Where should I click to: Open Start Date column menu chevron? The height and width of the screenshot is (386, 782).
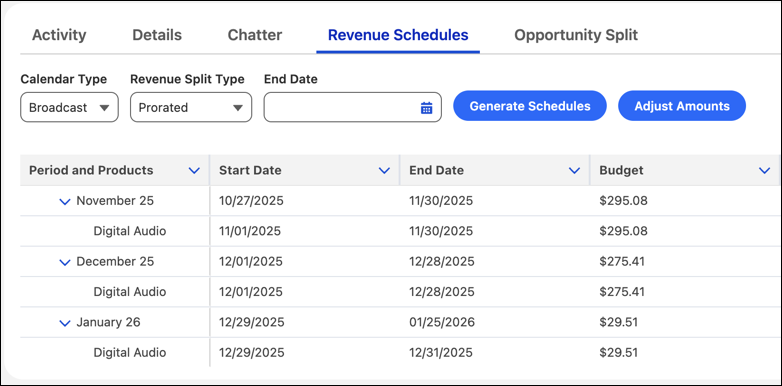pos(384,171)
